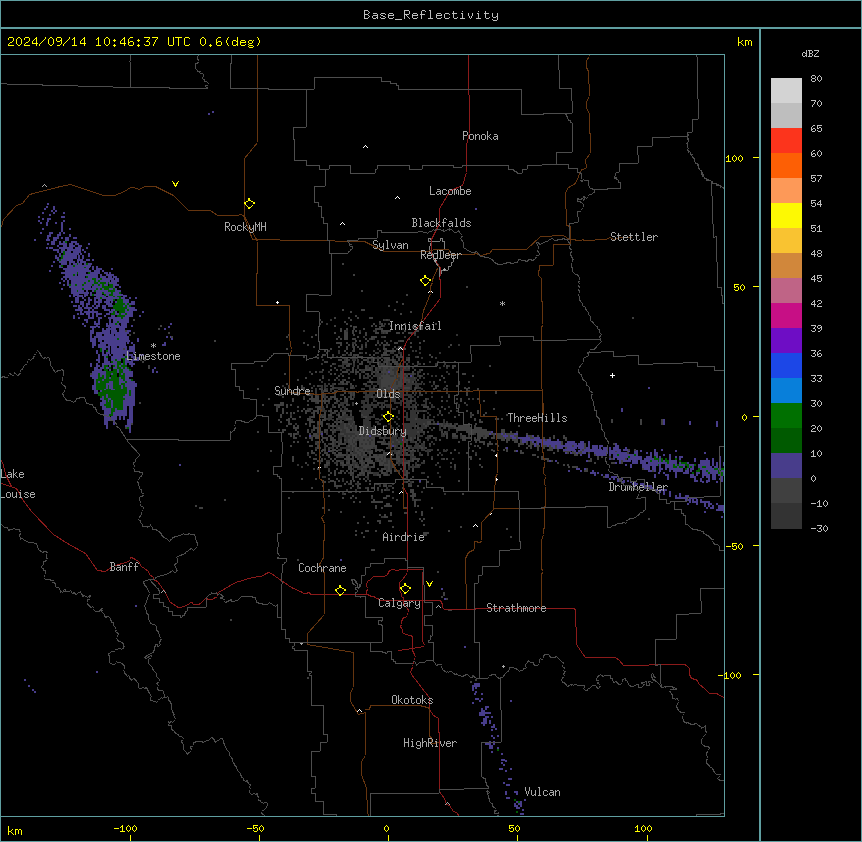The height and width of the screenshot is (842, 862).
Task: Click the yellow diamond marker between Olds and Didsbury
Action: click(388, 417)
